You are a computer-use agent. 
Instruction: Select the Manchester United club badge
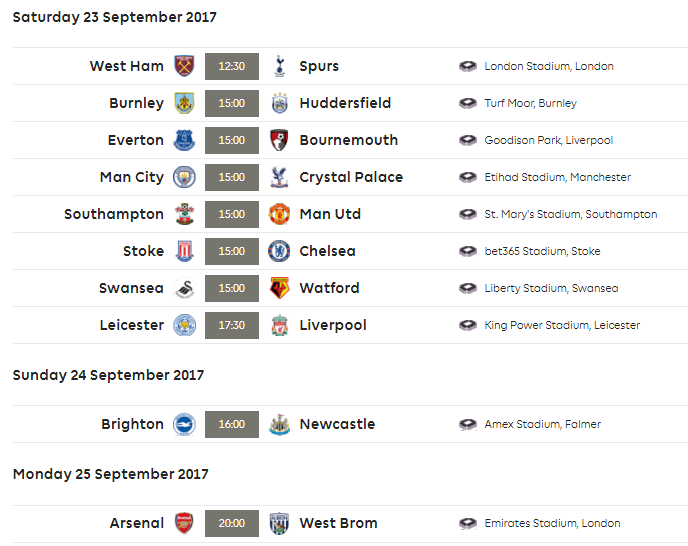279,214
